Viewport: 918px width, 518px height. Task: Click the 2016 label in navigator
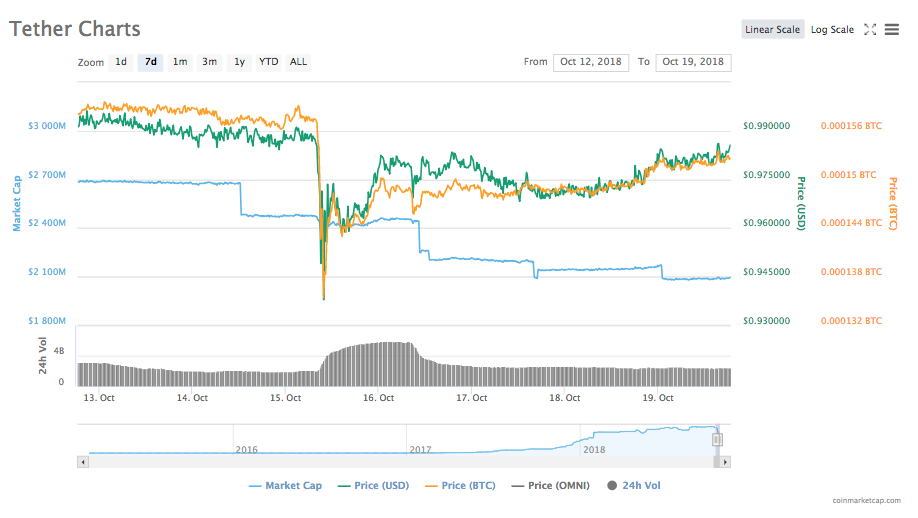[246, 450]
